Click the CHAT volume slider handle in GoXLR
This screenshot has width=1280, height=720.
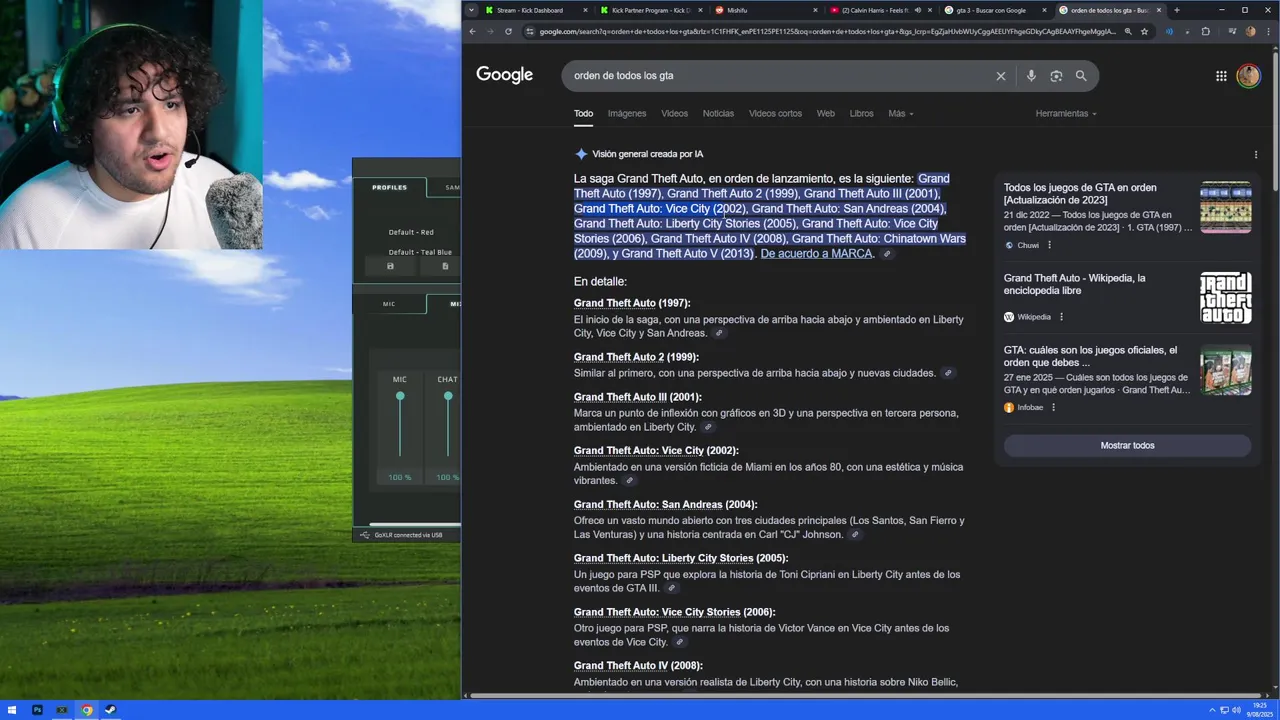pyautogui.click(x=448, y=397)
